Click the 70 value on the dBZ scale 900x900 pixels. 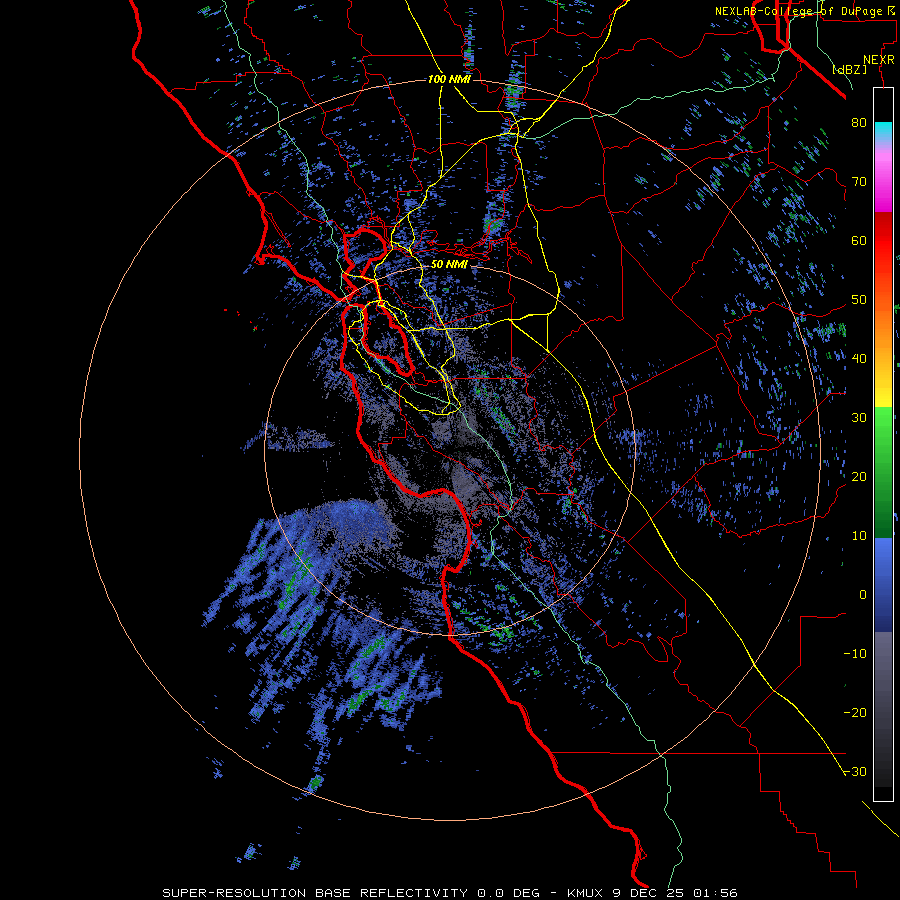859,182
